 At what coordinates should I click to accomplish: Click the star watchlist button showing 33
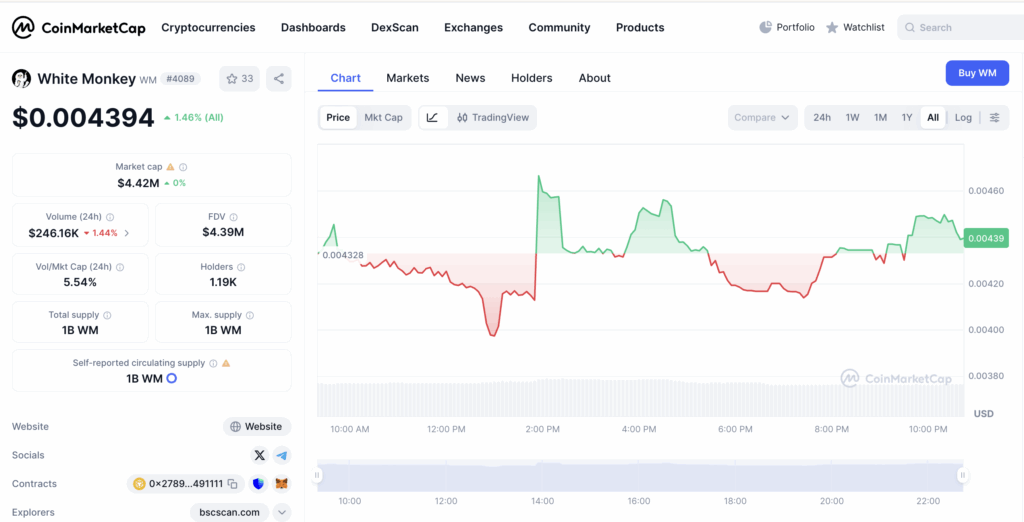coord(239,78)
